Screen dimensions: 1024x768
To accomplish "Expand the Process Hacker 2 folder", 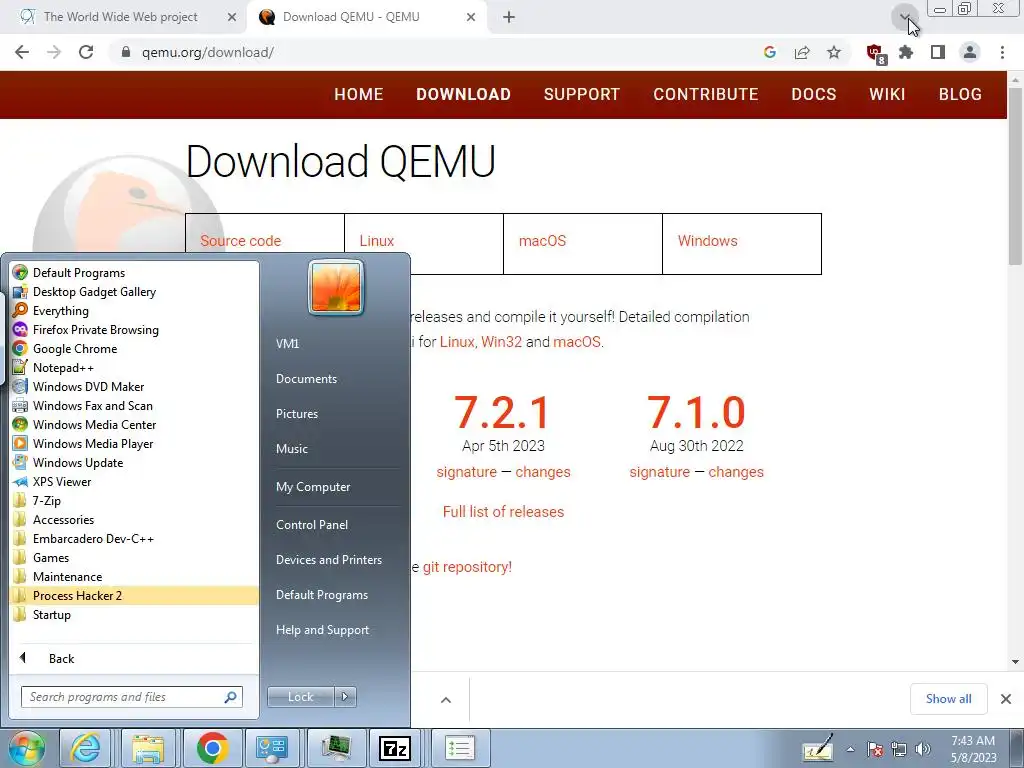I will (x=134, y=595).
